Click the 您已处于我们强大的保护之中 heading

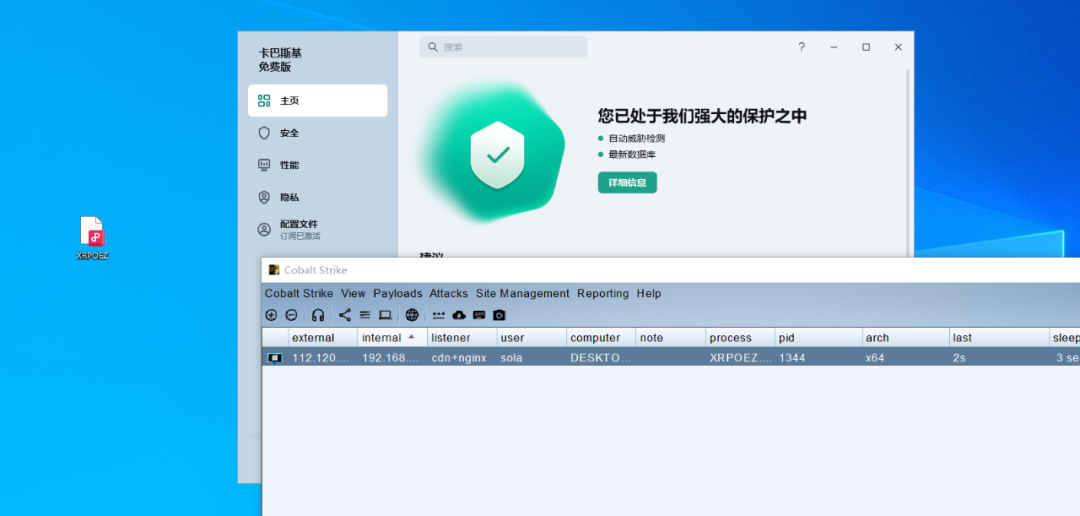(x=702, y=116)
